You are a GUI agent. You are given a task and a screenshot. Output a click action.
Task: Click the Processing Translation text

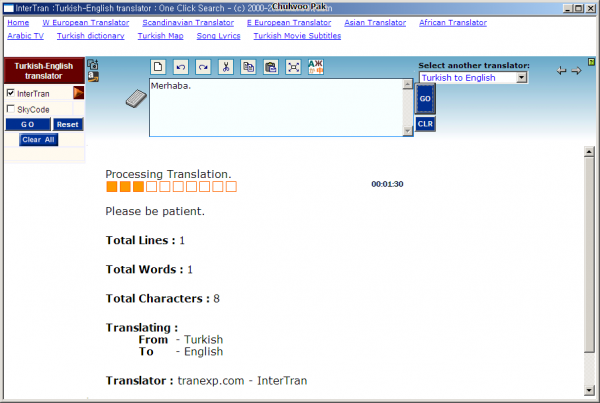point(168,174)
